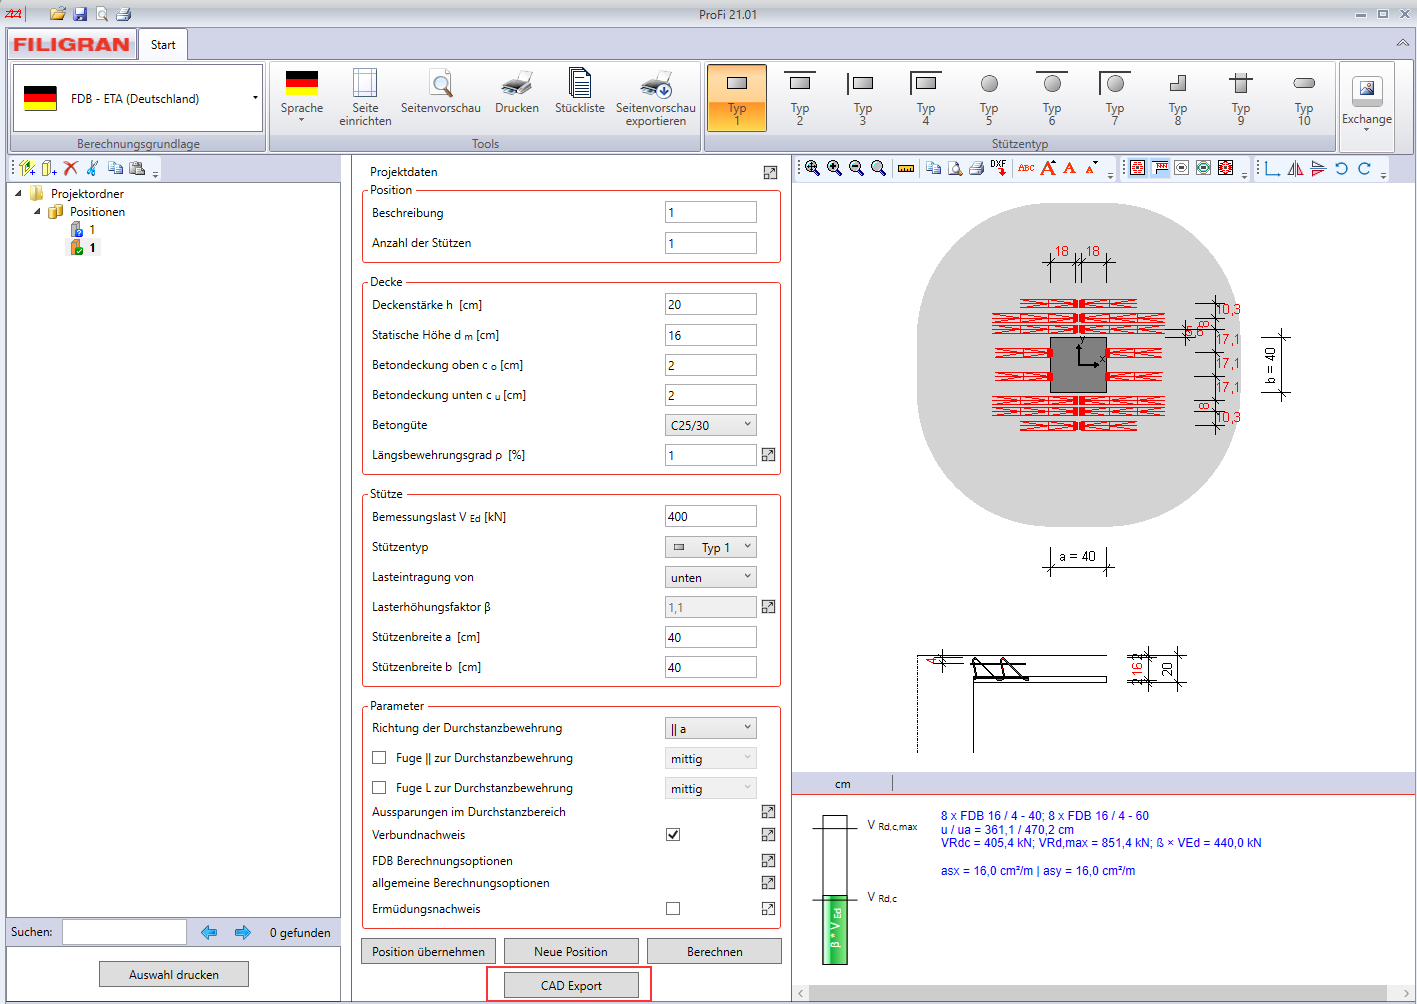The width and height of the screenshot is (1417, 1004).
Task: Click the delete red X icon in project toolbar
Action: coord(70,168)
